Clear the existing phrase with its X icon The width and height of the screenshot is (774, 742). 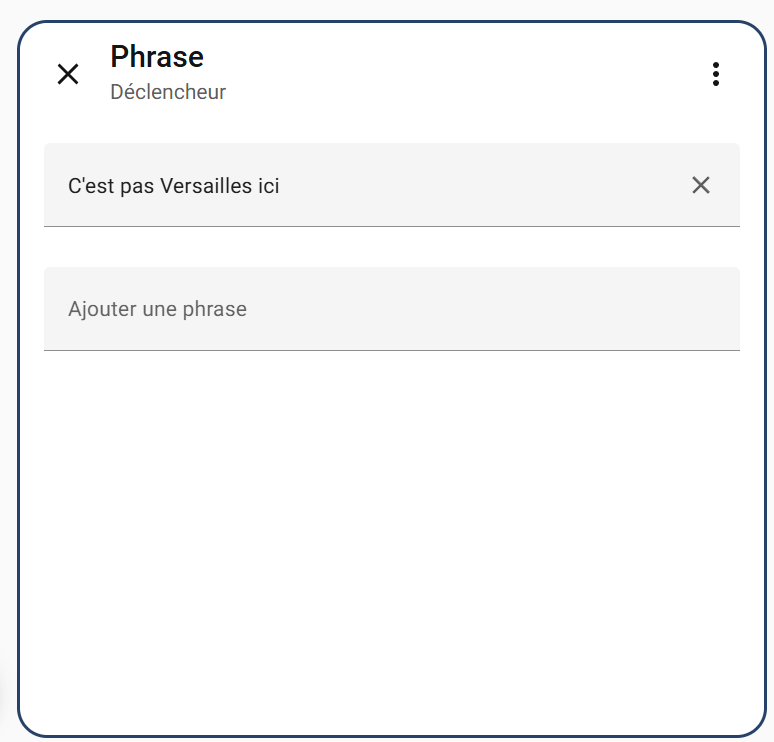(x=701, y=185)
